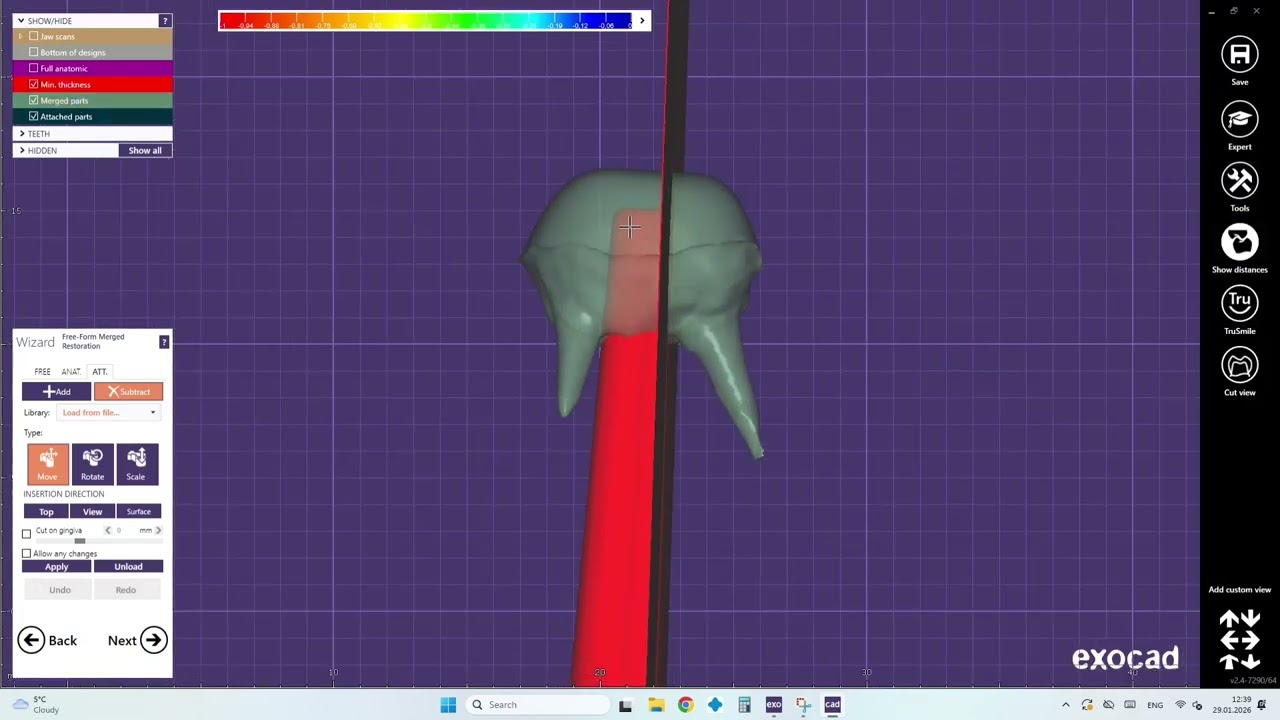
Task: Open TruSmile rendering
Action: click(x=1239, y=304)
